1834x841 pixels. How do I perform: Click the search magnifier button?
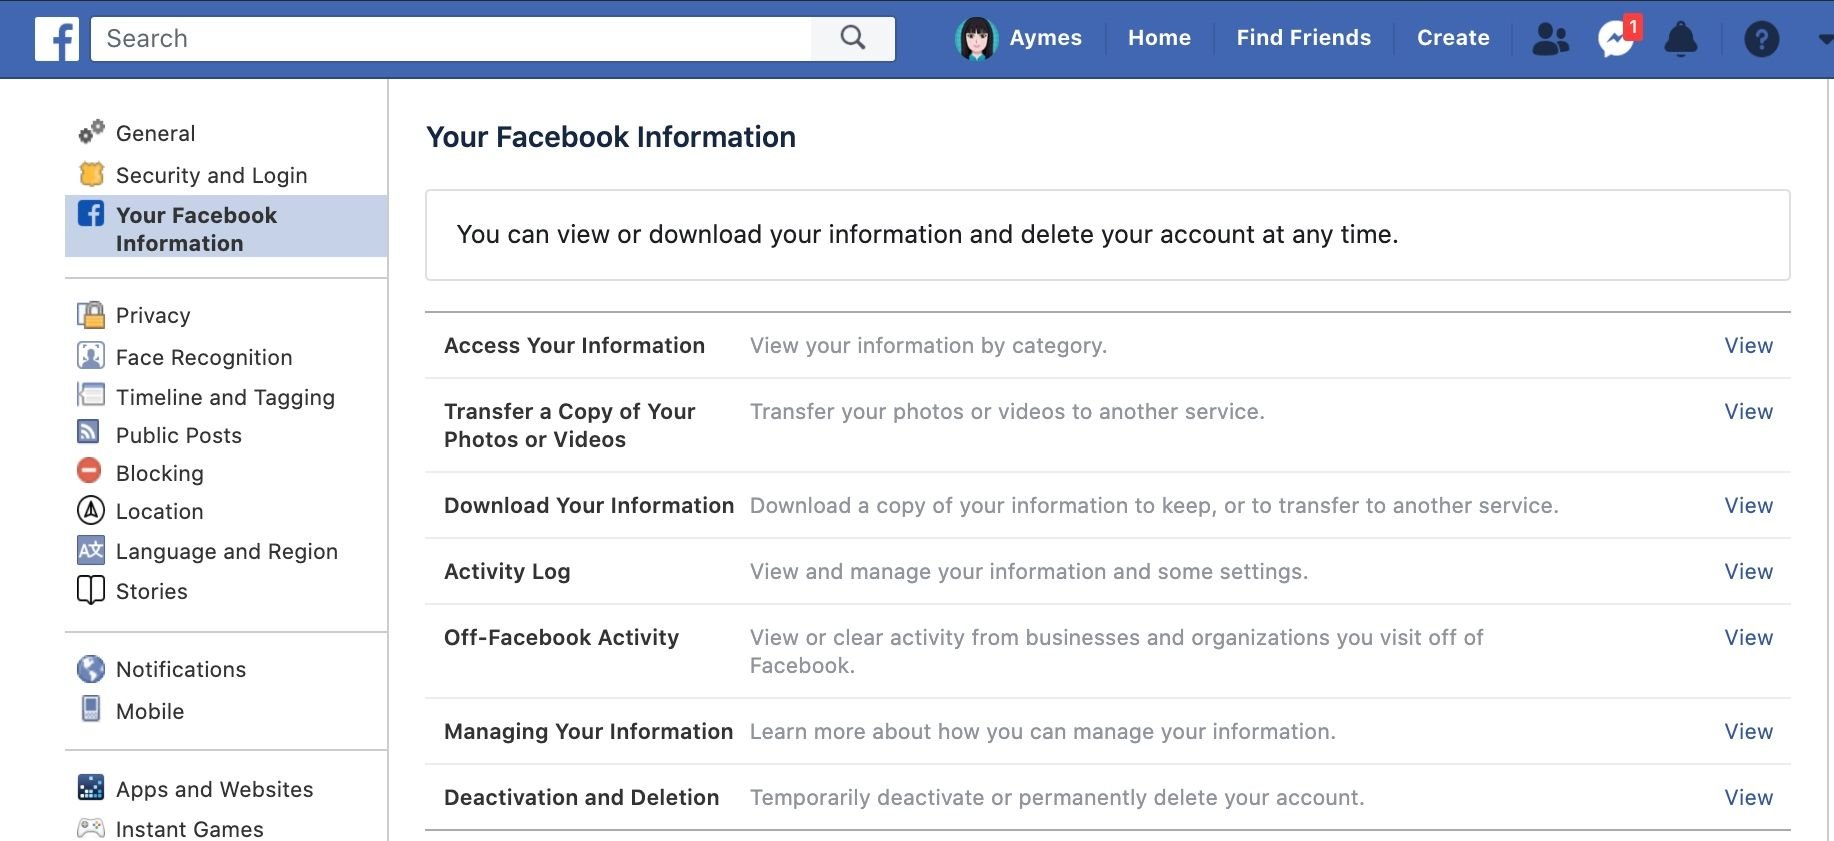coord(853,38)
